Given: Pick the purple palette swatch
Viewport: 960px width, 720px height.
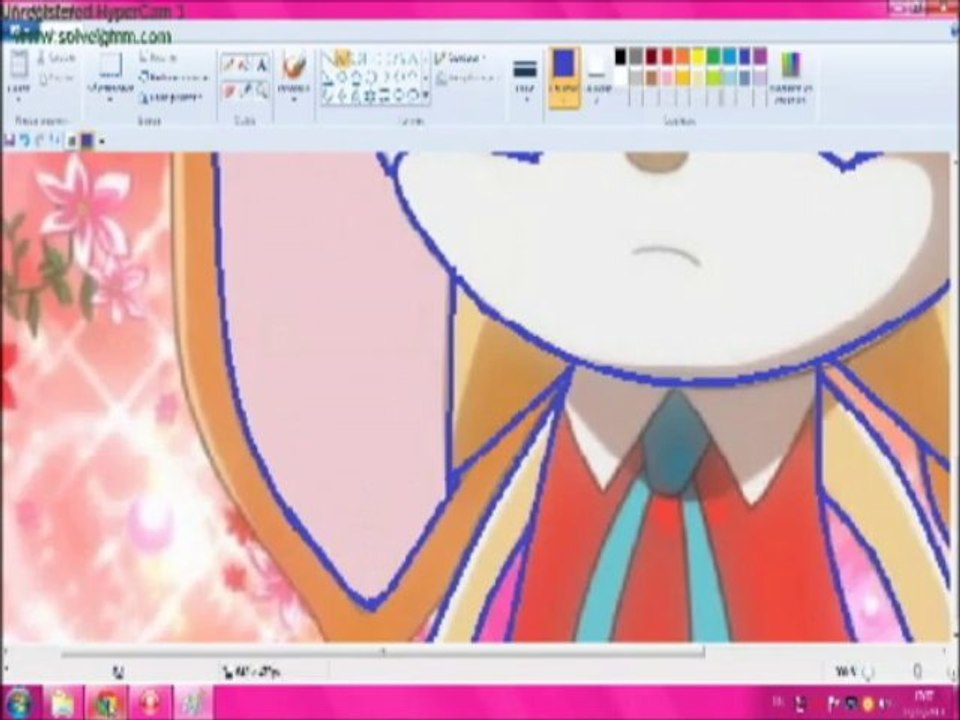Looking at the screenshot, I should 760,57.
